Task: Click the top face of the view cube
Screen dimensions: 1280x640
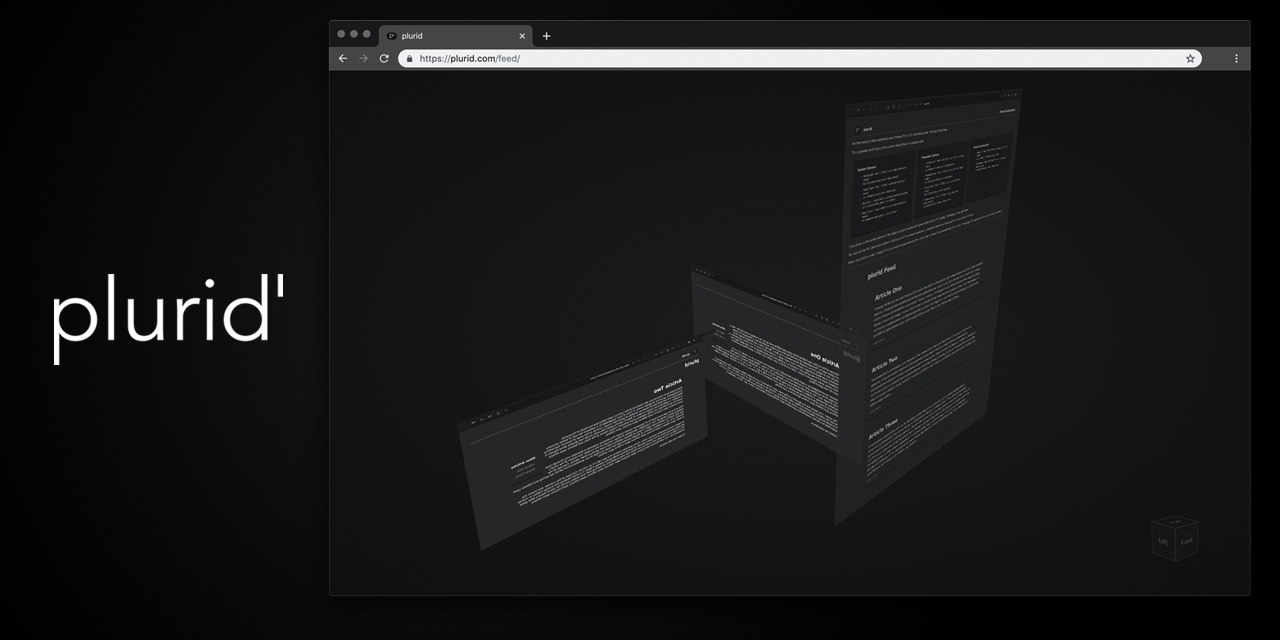Action: (1175, 520)
